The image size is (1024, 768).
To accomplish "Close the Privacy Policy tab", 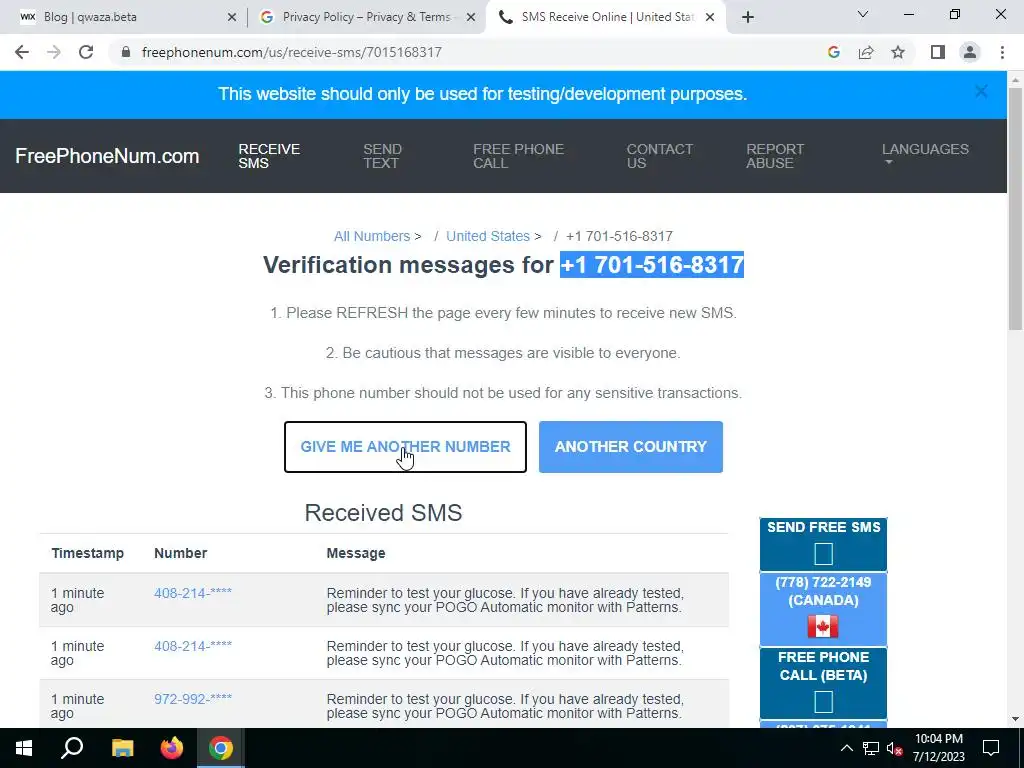I will point(471,17).
